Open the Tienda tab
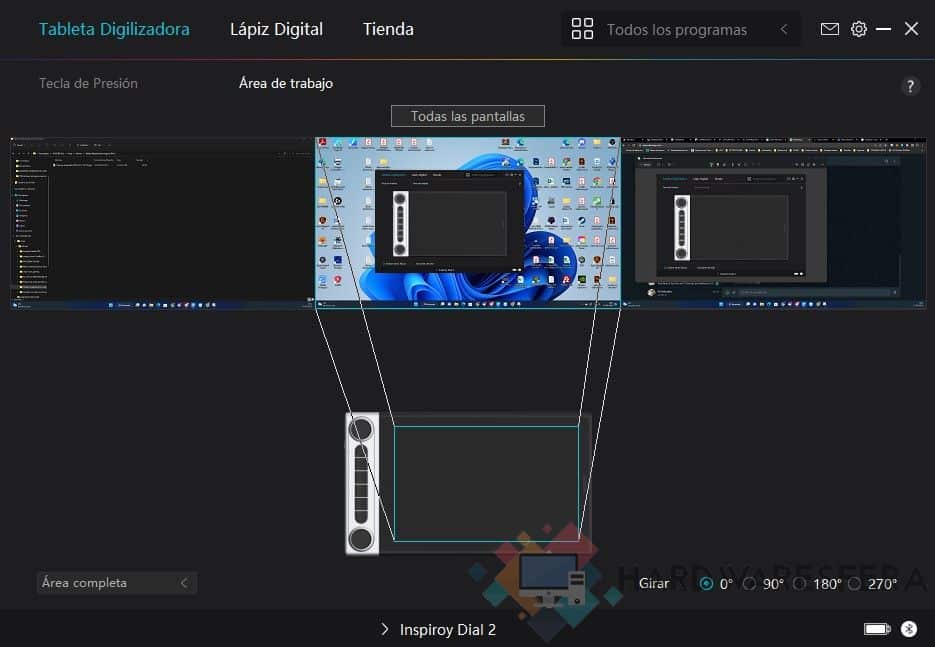The image size is (935, 647). [x=388, y=29]
